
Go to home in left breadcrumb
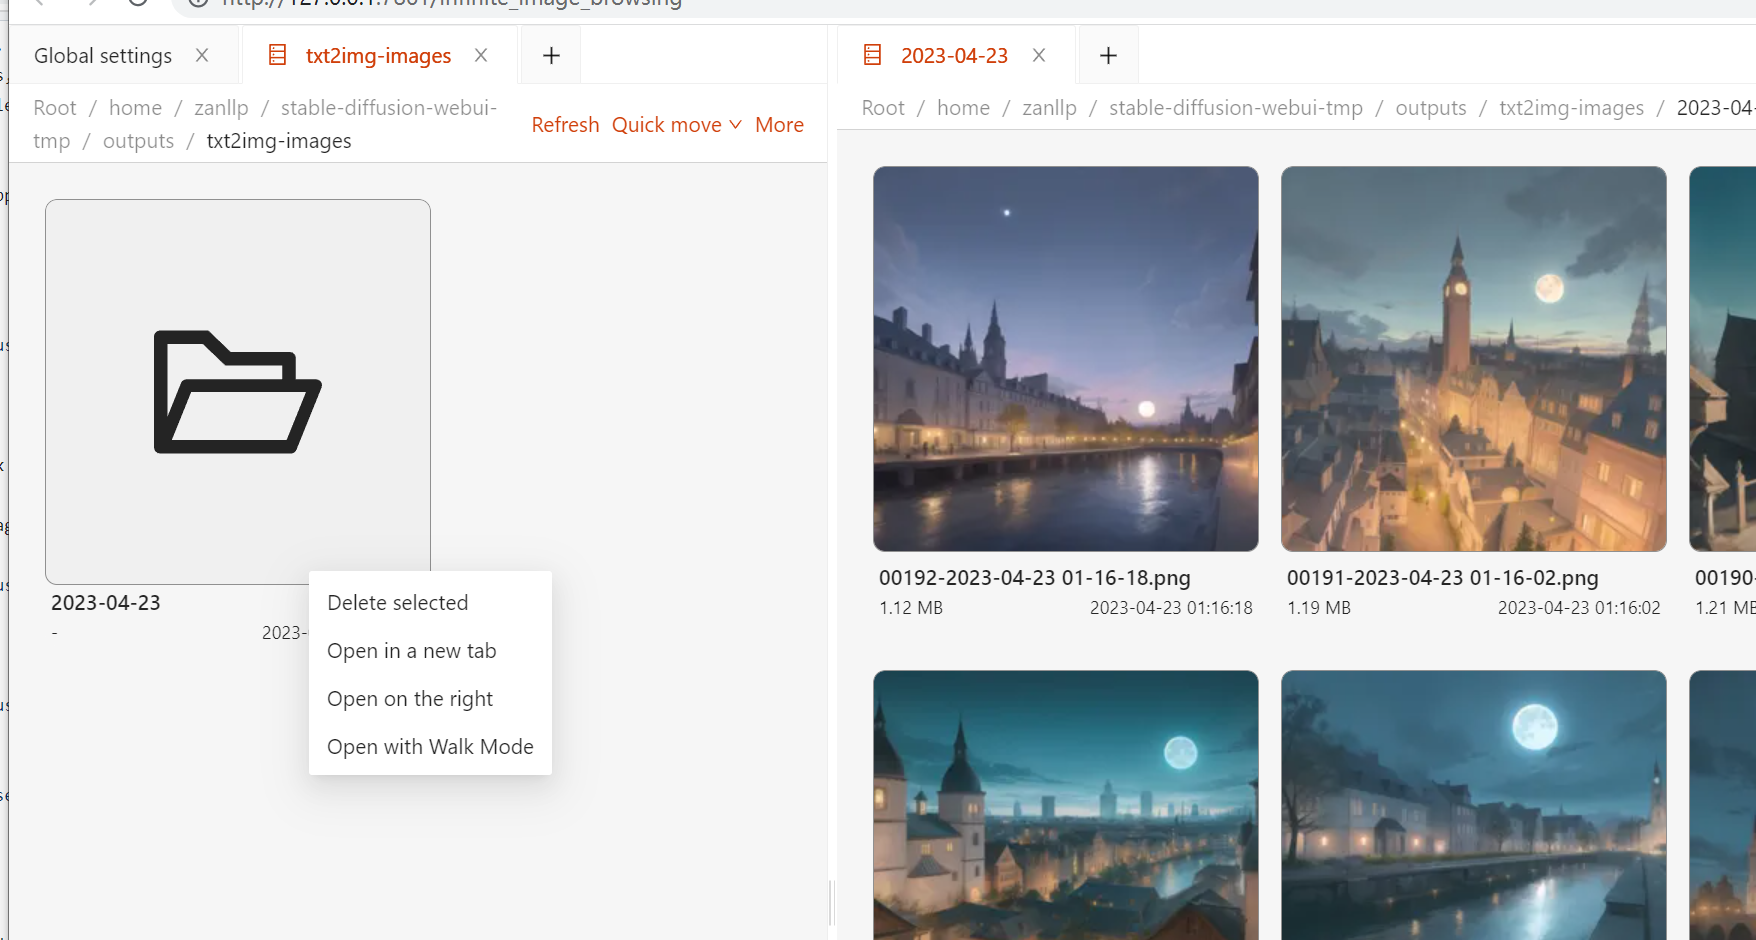pos(135,108)
